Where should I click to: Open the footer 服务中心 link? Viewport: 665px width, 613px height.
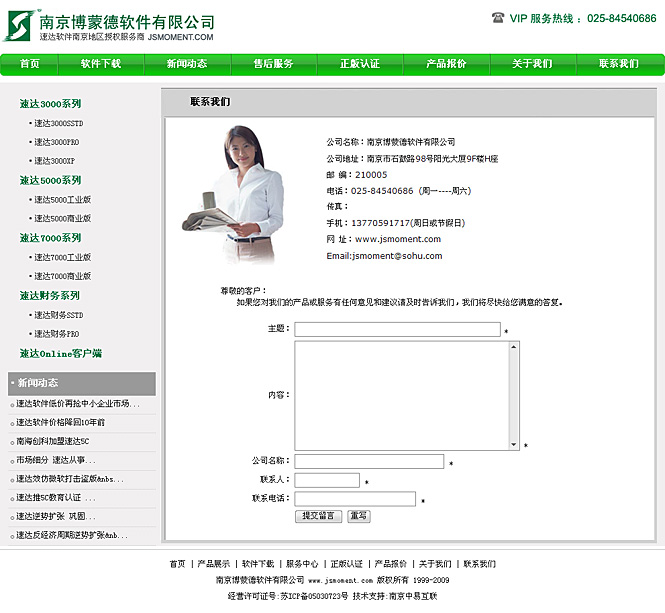[x=302, y=564]
